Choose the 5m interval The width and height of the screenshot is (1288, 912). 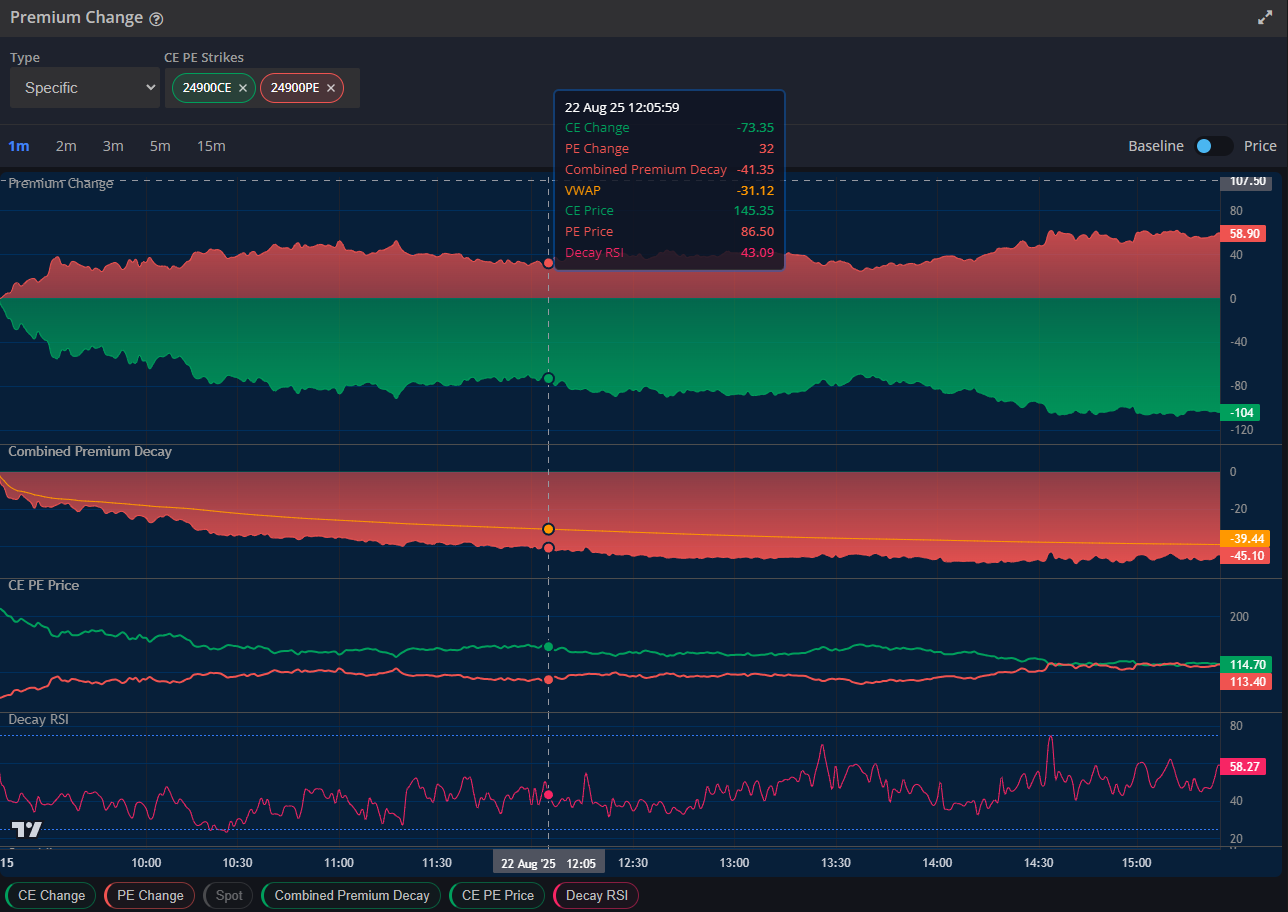pos(160,146)
